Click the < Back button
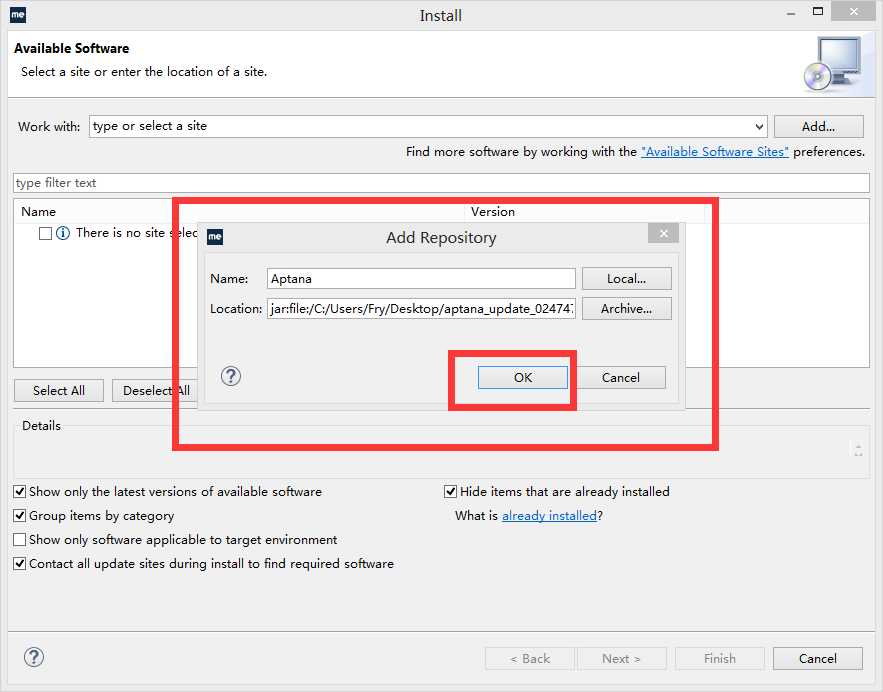The width and height of the screenshot is (883, 692). click(x=530, y=659)
